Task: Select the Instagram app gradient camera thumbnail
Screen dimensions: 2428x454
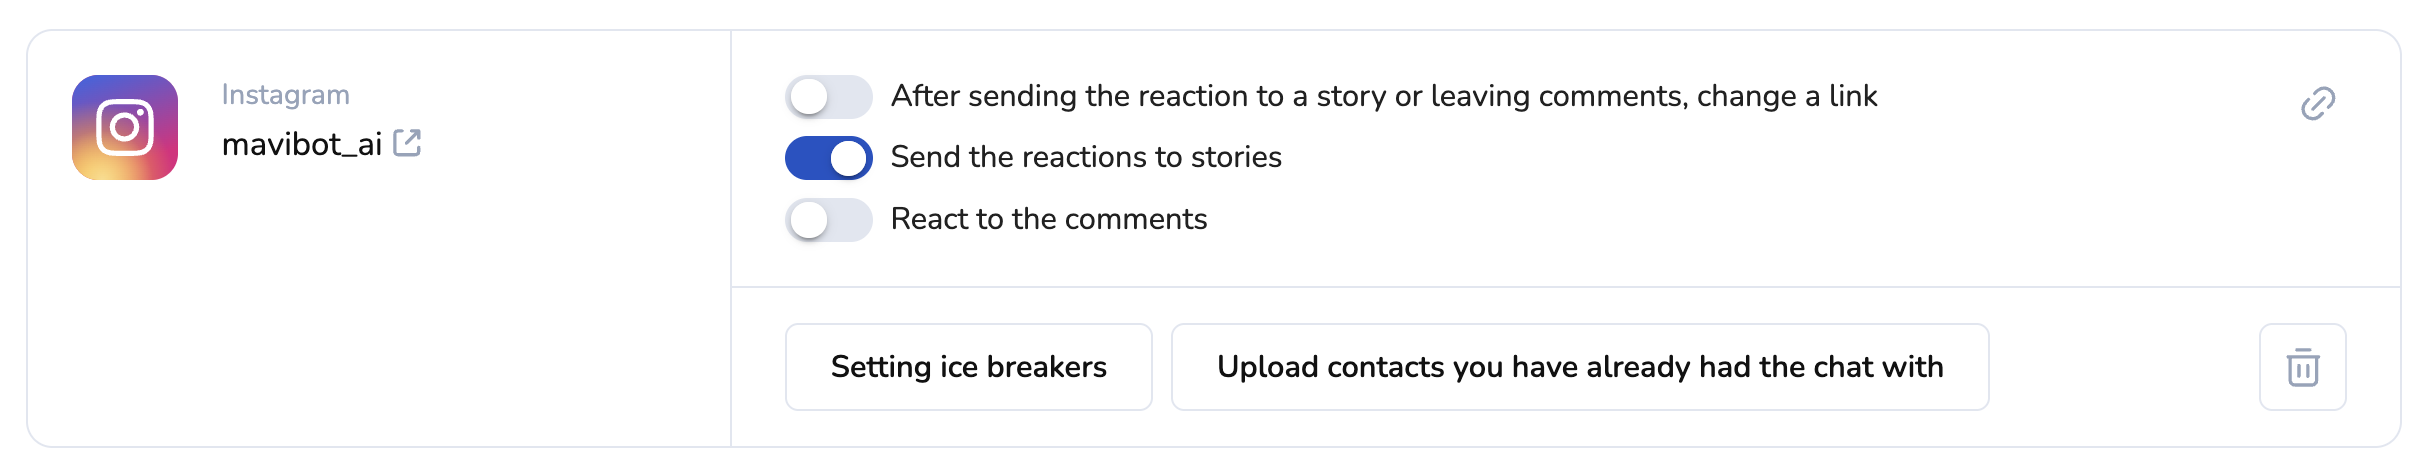Action: click(x=125, y=128)
